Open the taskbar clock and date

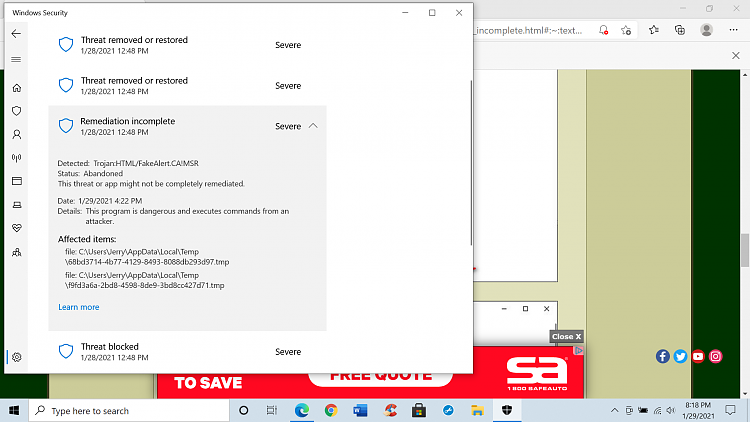[x=698, y=411]
